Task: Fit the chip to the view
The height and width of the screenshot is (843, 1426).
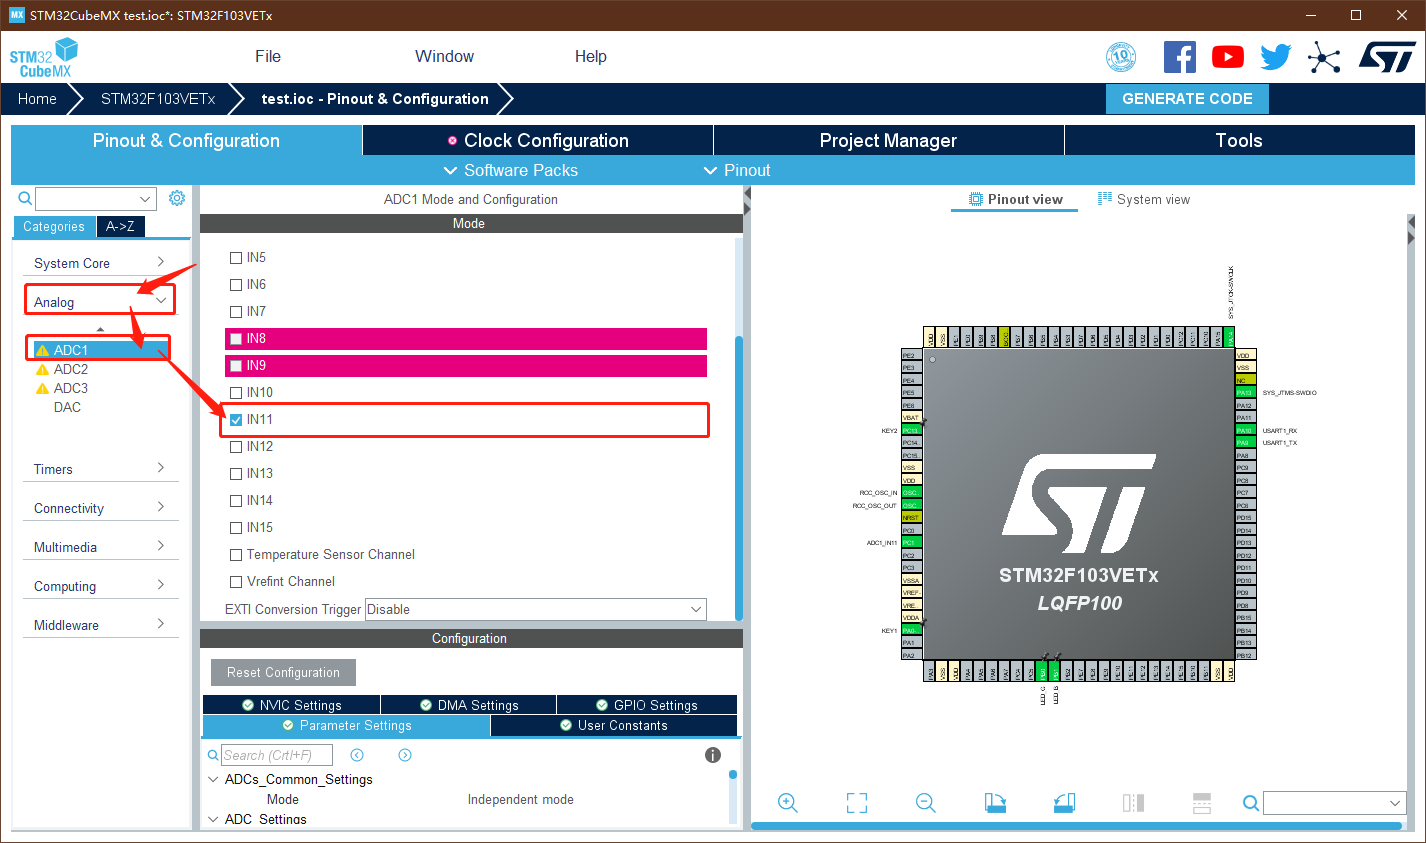Action: click(x=857, y=803)
